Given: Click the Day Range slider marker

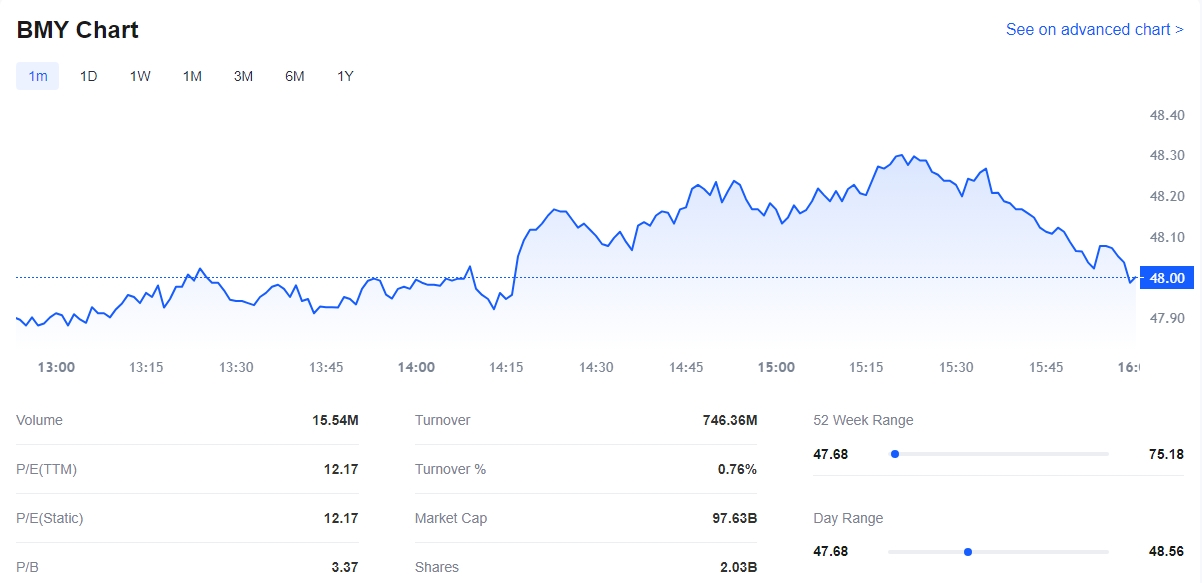Looking at the screenshot, I should pyautogui.click(x=967, y=552).
